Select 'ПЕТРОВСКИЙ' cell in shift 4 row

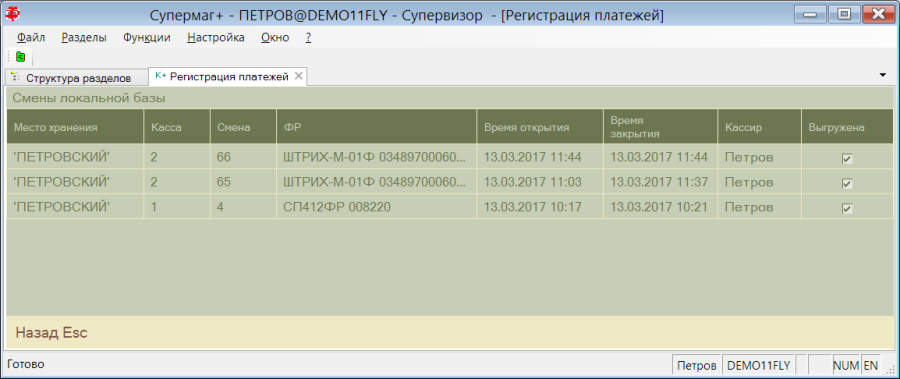tap(75, 207)
